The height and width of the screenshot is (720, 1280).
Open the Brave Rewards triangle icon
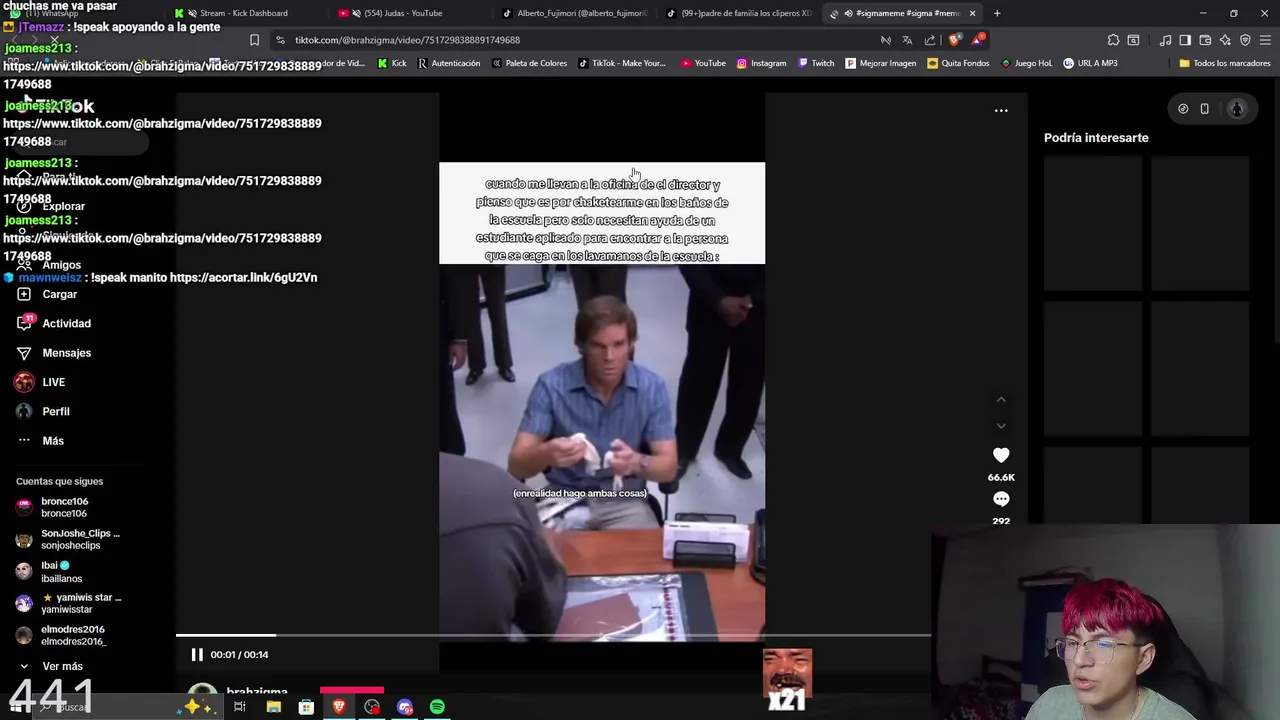977,40
